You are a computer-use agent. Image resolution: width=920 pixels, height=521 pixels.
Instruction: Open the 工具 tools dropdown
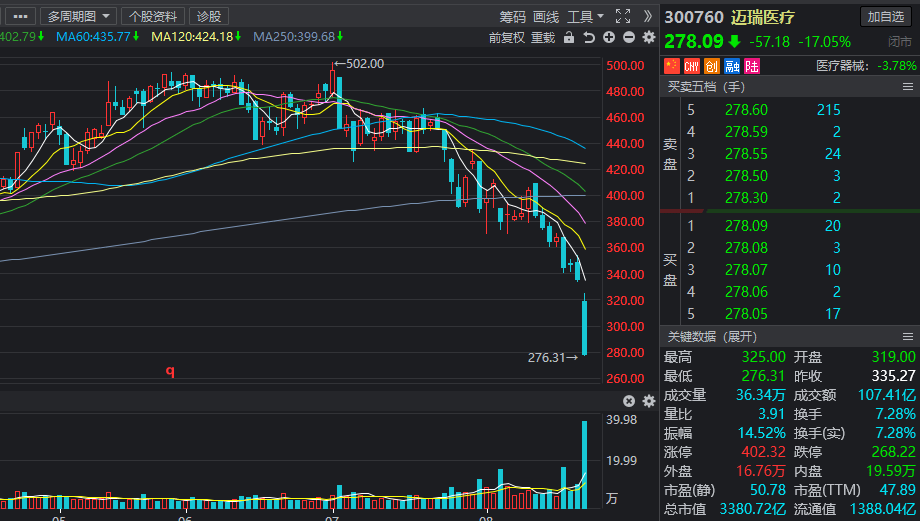click(x=585, y=16)
